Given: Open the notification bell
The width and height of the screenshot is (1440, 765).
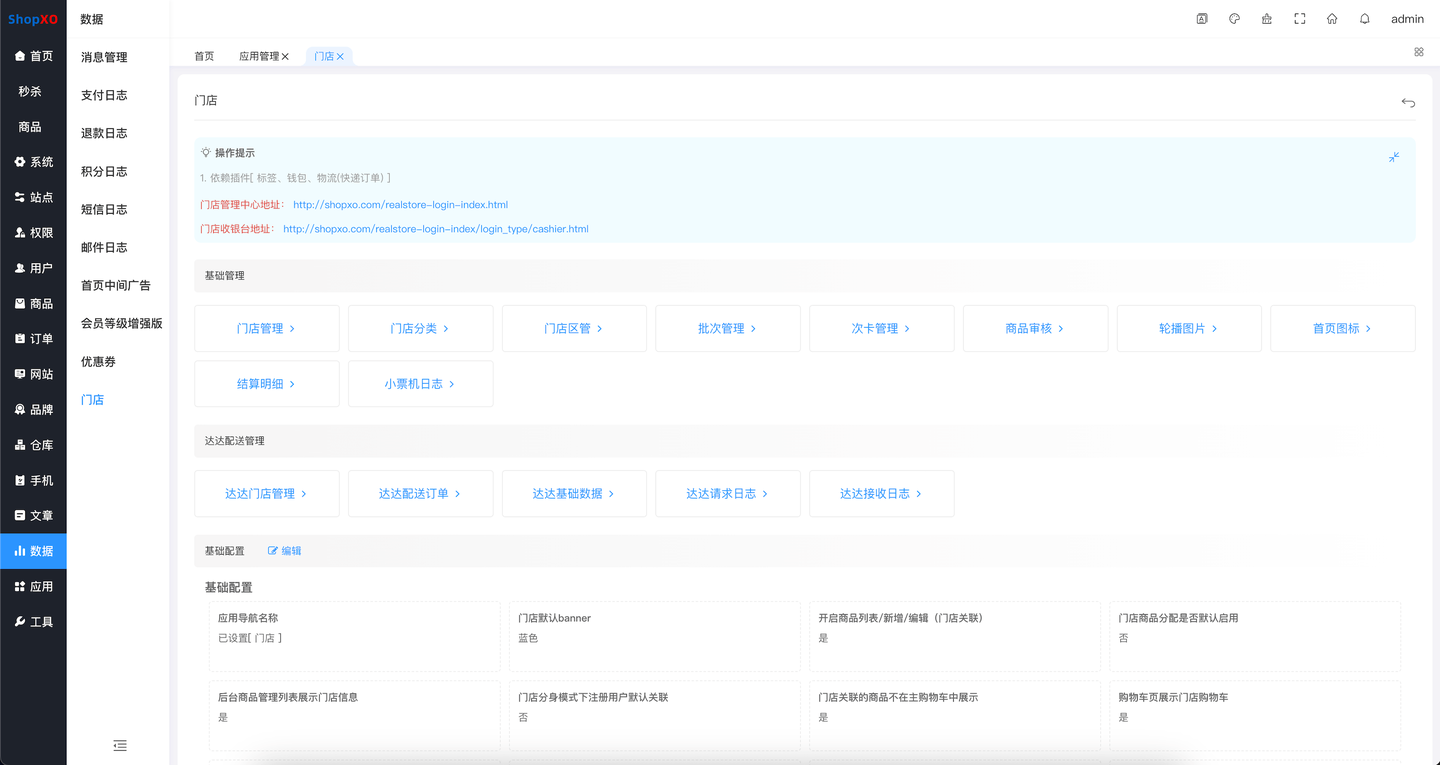Looking at the screenshot, I should click(1364, 18).
